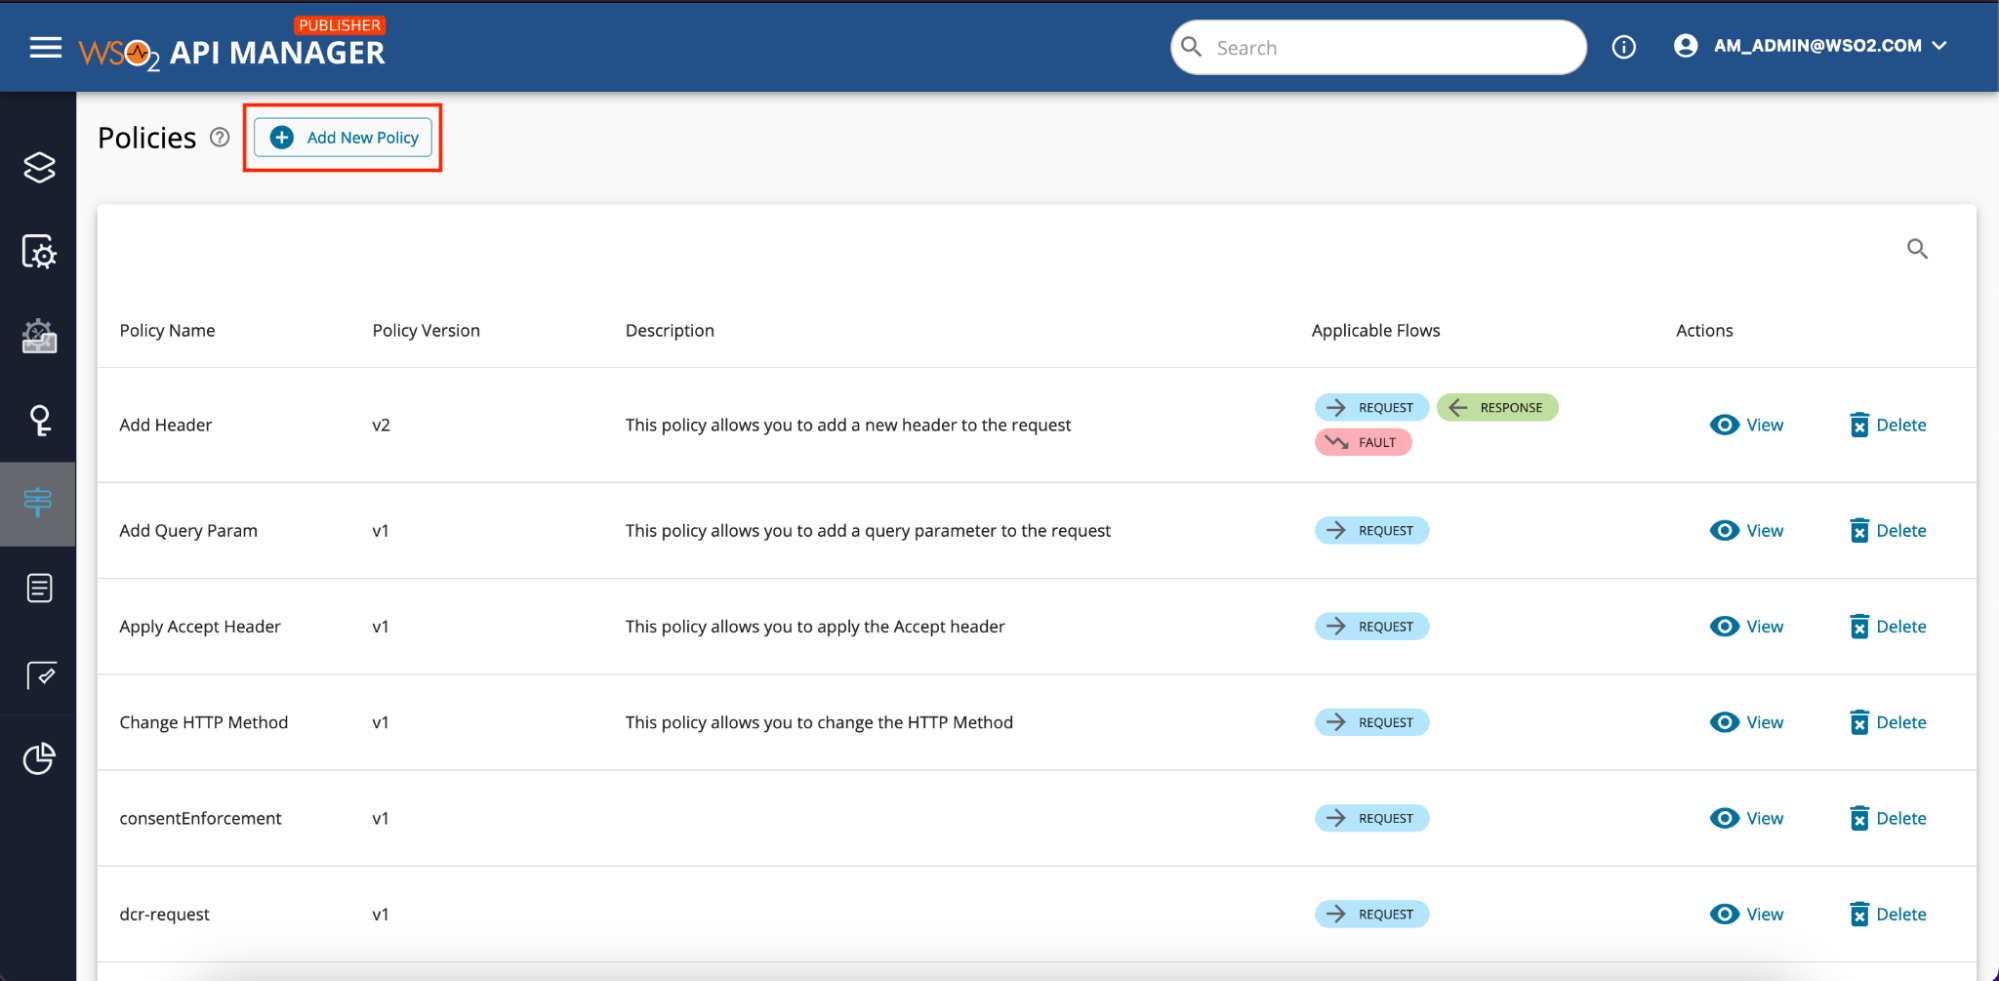Screen dimensions: 1999x981
Task: Click inside the top Search field
Action: (x=1378, y=48)
